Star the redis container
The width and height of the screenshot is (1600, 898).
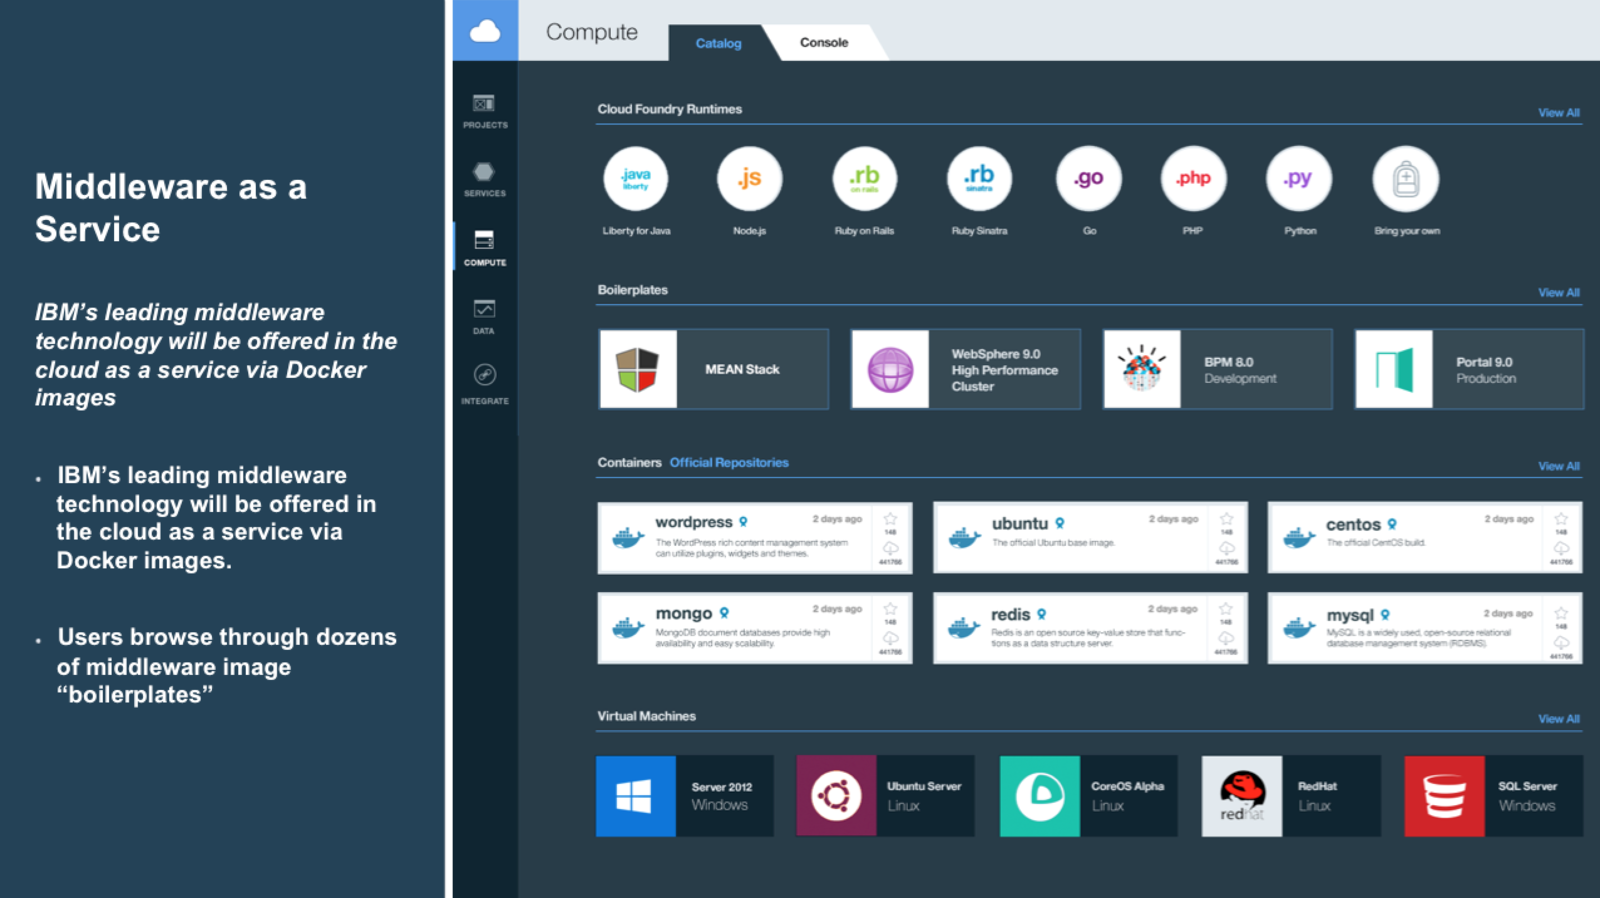1226,609
